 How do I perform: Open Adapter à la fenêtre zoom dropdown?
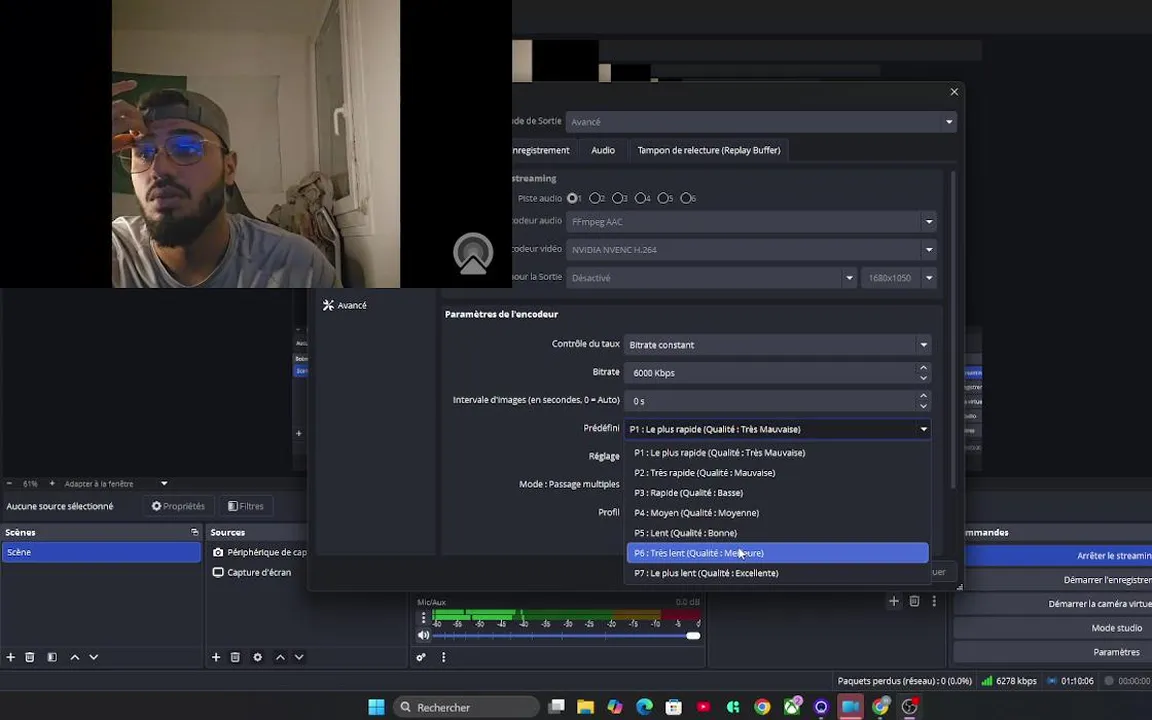tap(116, 483)
